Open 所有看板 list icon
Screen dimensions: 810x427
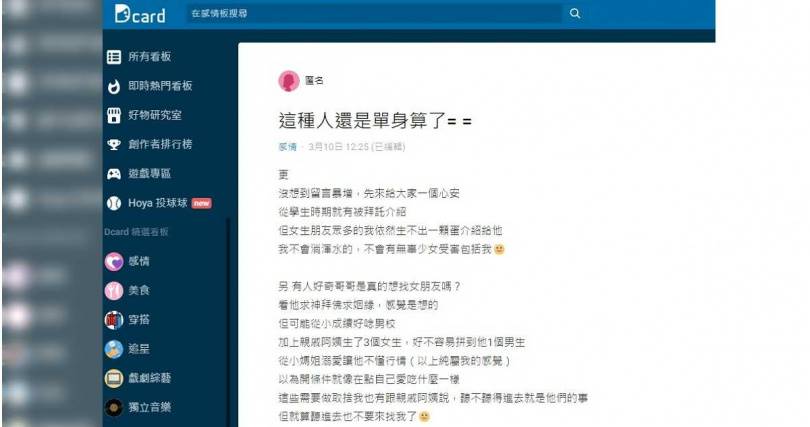[114, 57]
